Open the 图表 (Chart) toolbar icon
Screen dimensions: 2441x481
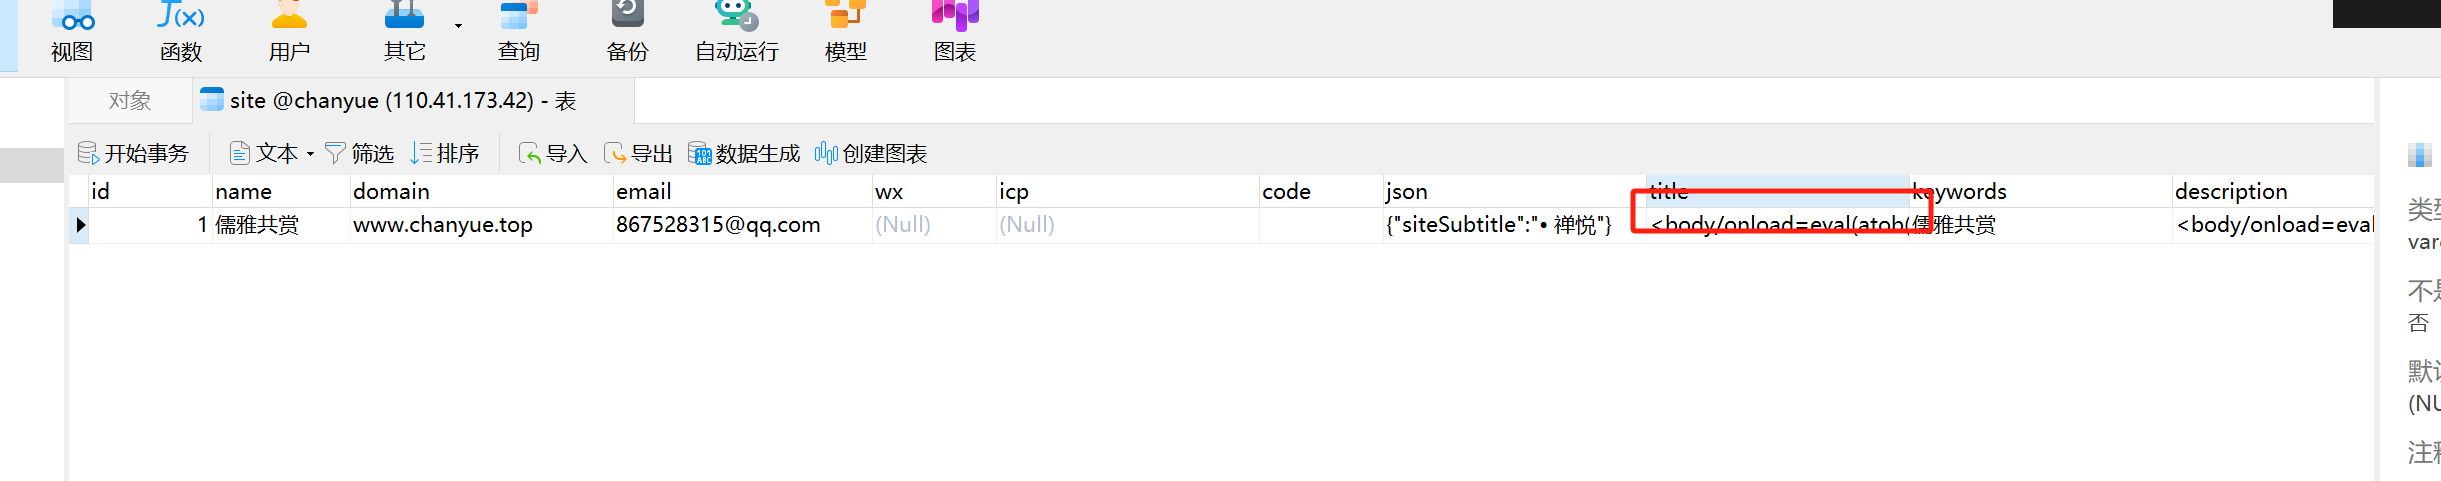point(955,30)
